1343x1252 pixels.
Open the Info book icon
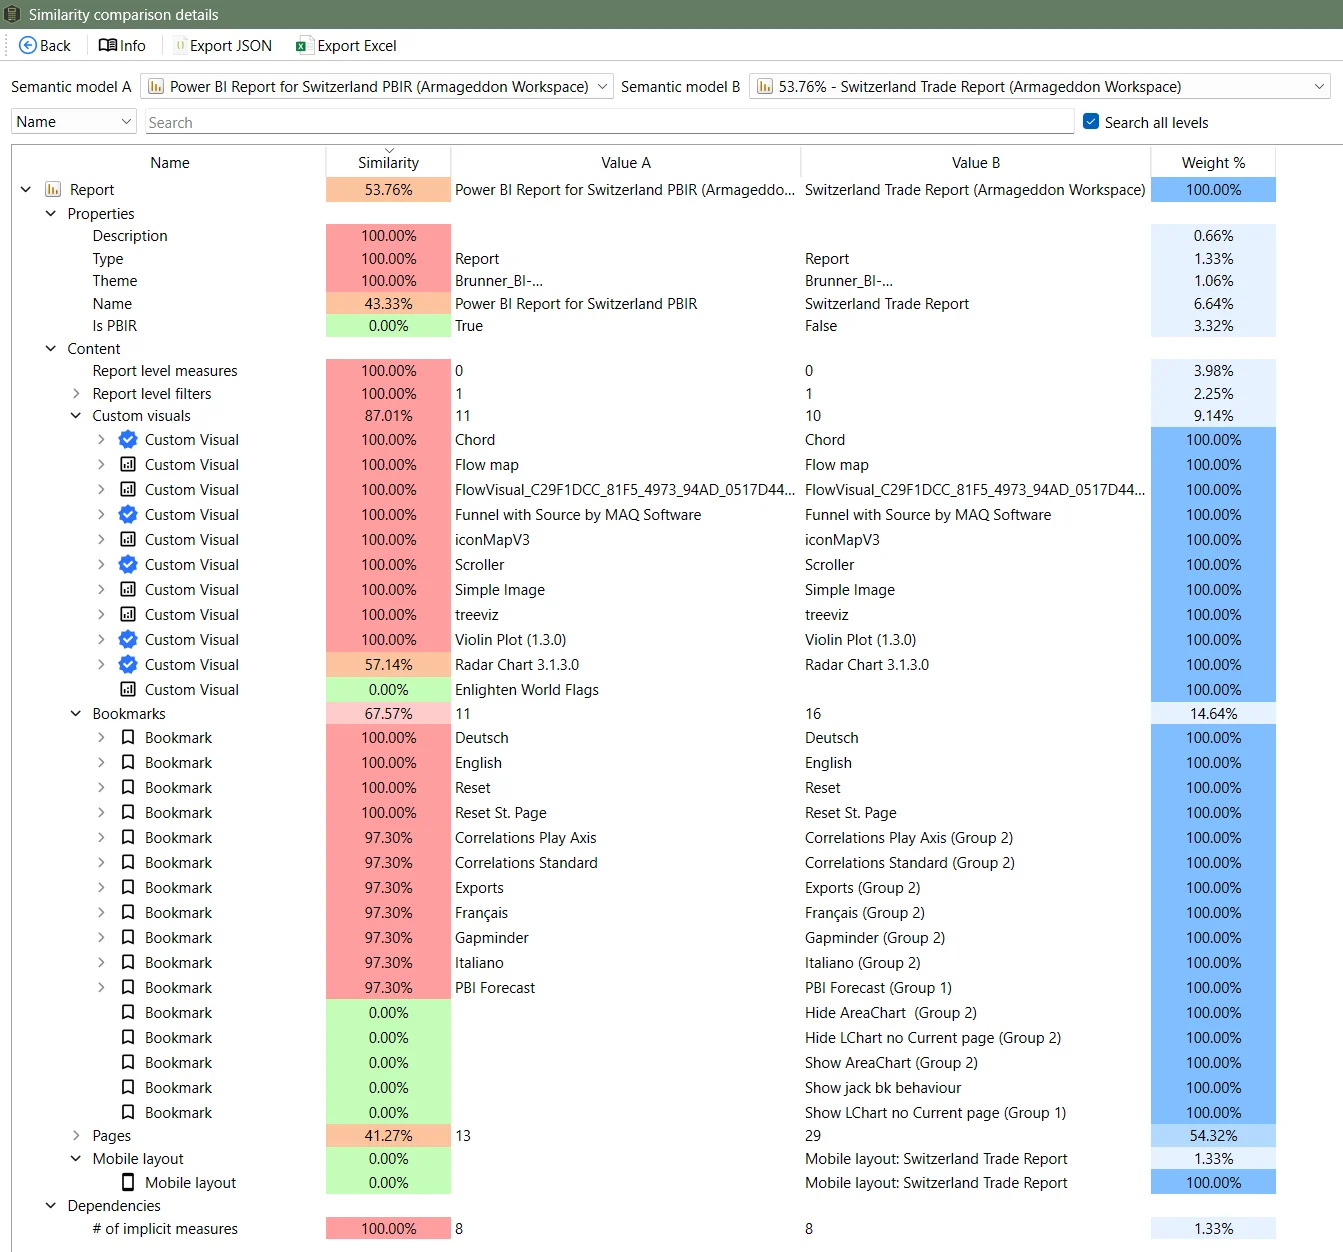point(107,45)
